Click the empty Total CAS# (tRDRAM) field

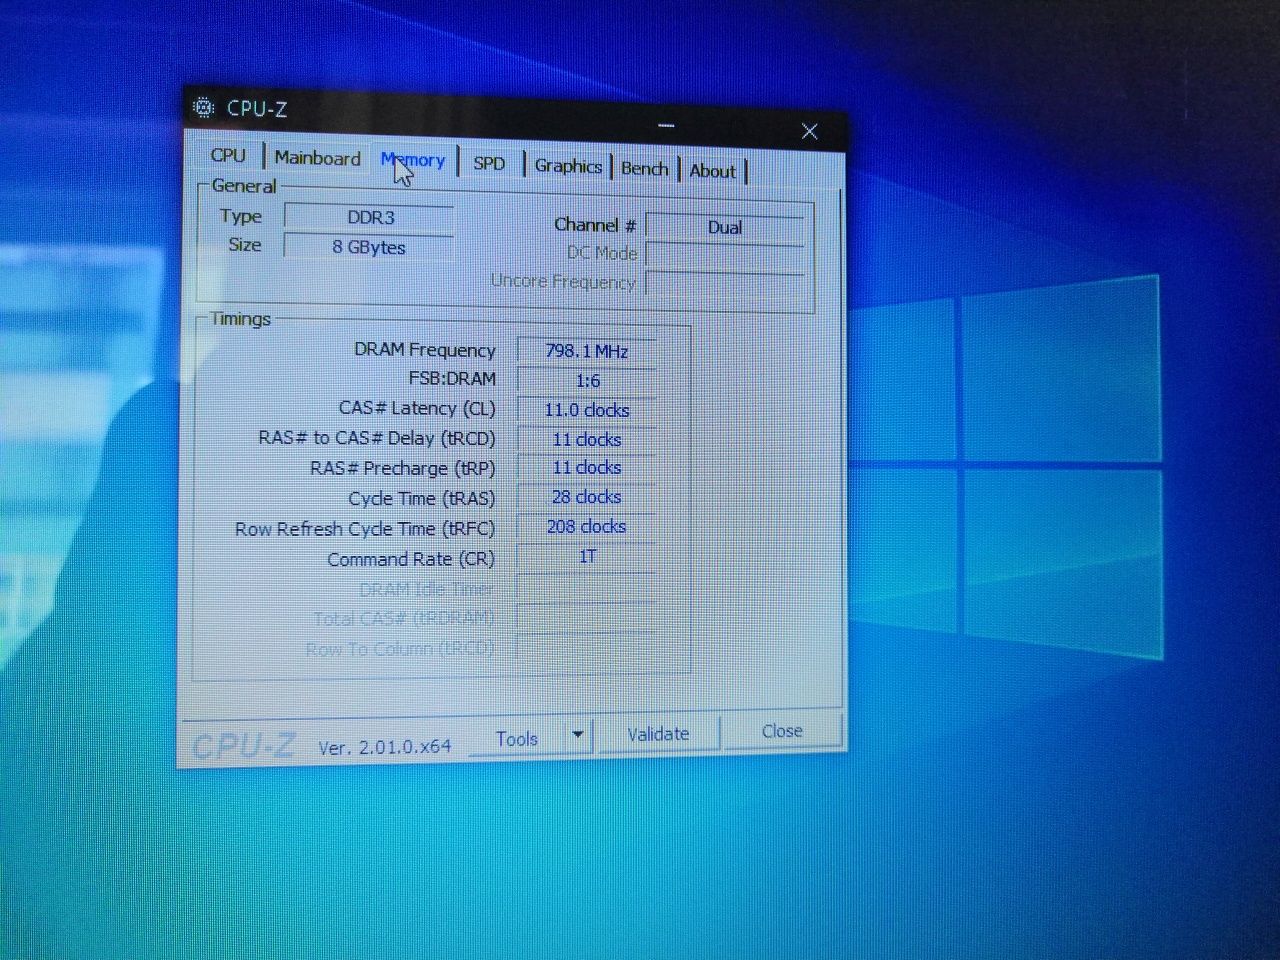[587, 617]
